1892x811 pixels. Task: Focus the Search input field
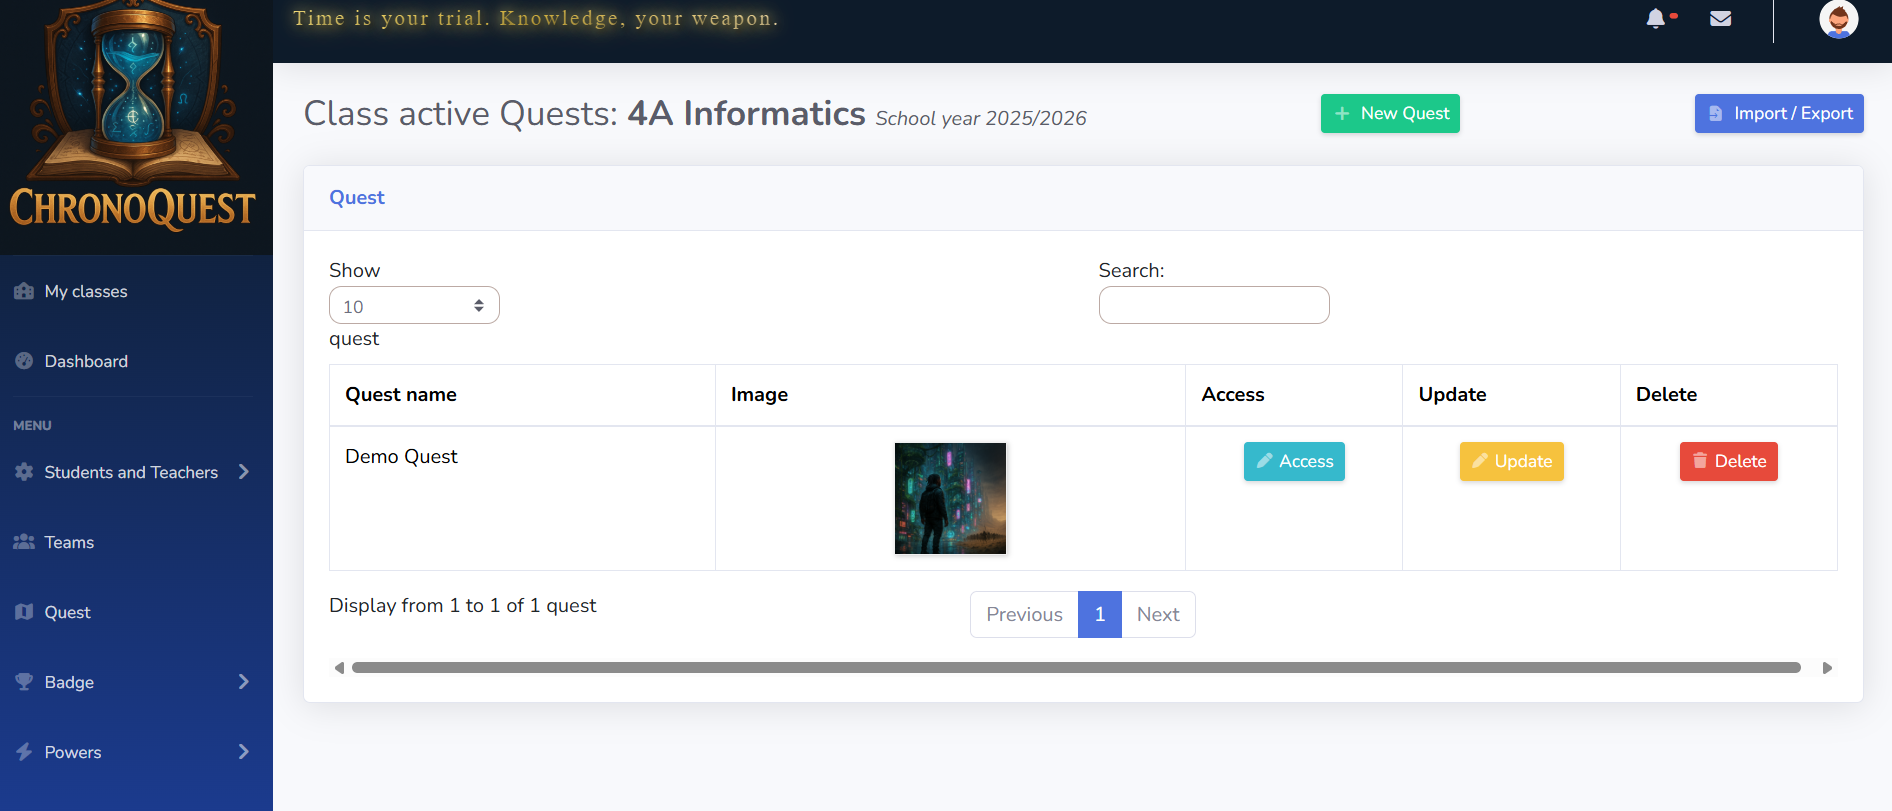tap(1214, 305)
